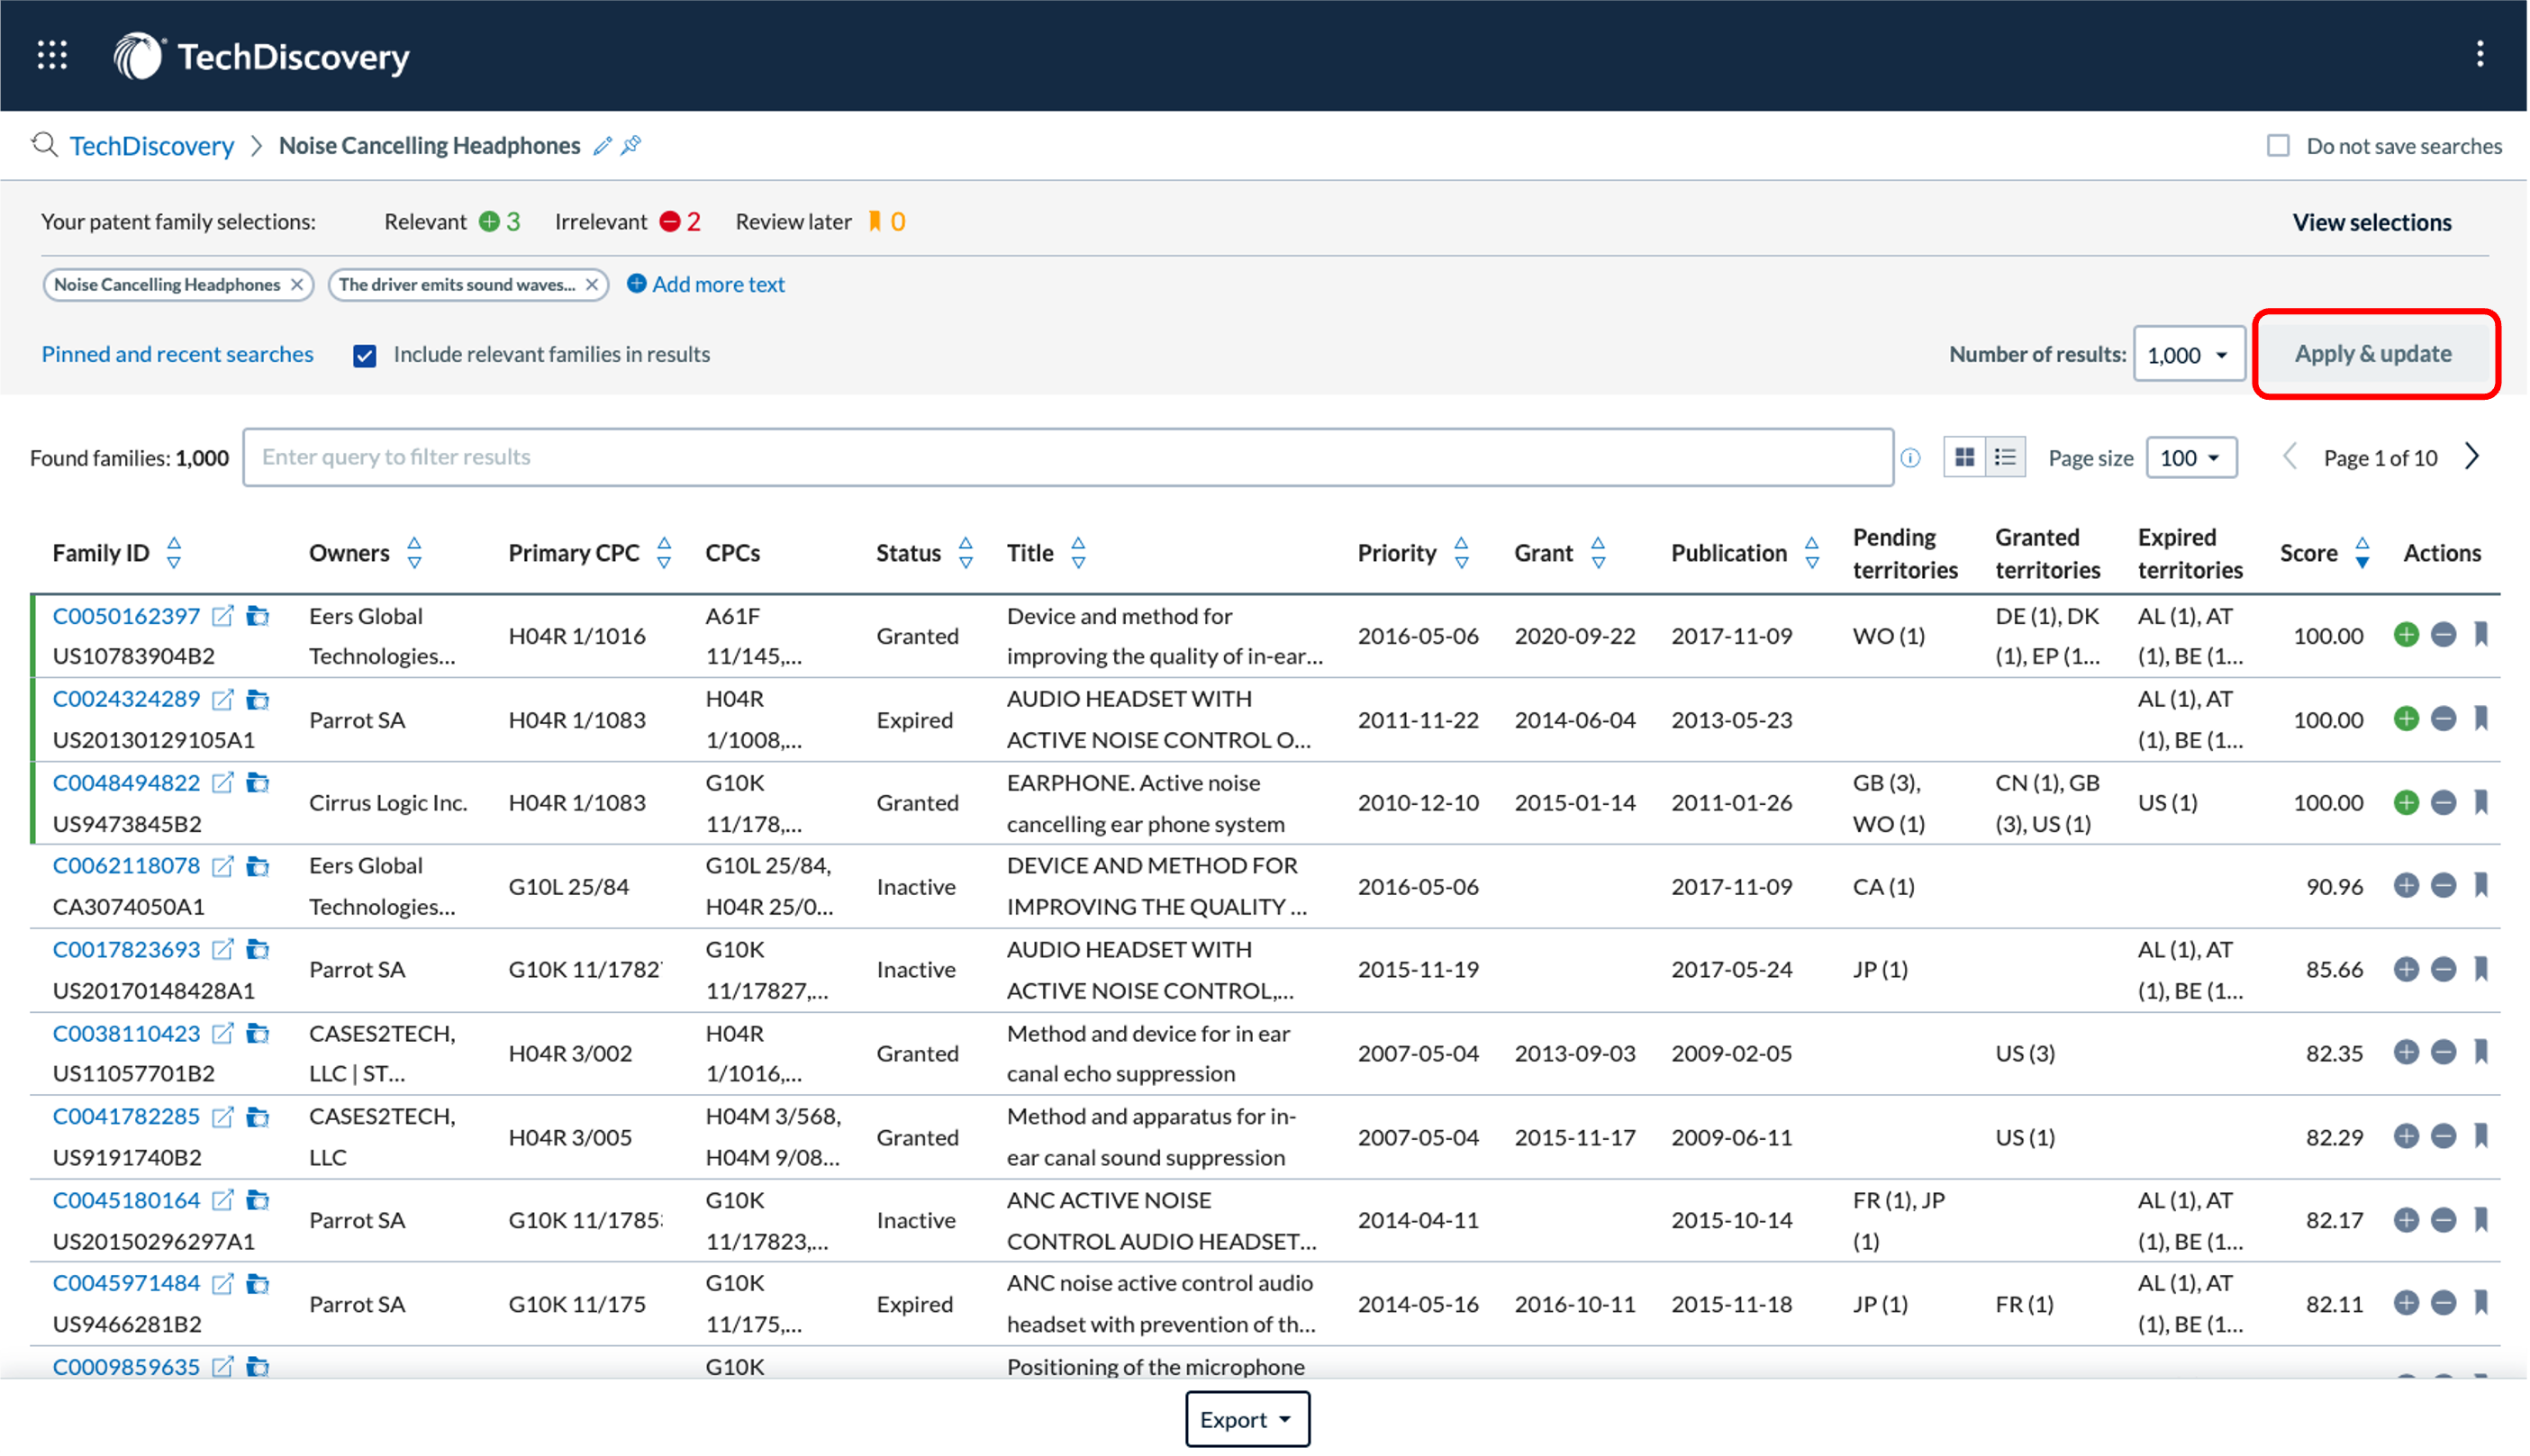The height and width of the screenshot is (1456, 2530).
Task: Click owner 'Cirrus Logic Inc.' cell
Action: click(x=388, y=803)
